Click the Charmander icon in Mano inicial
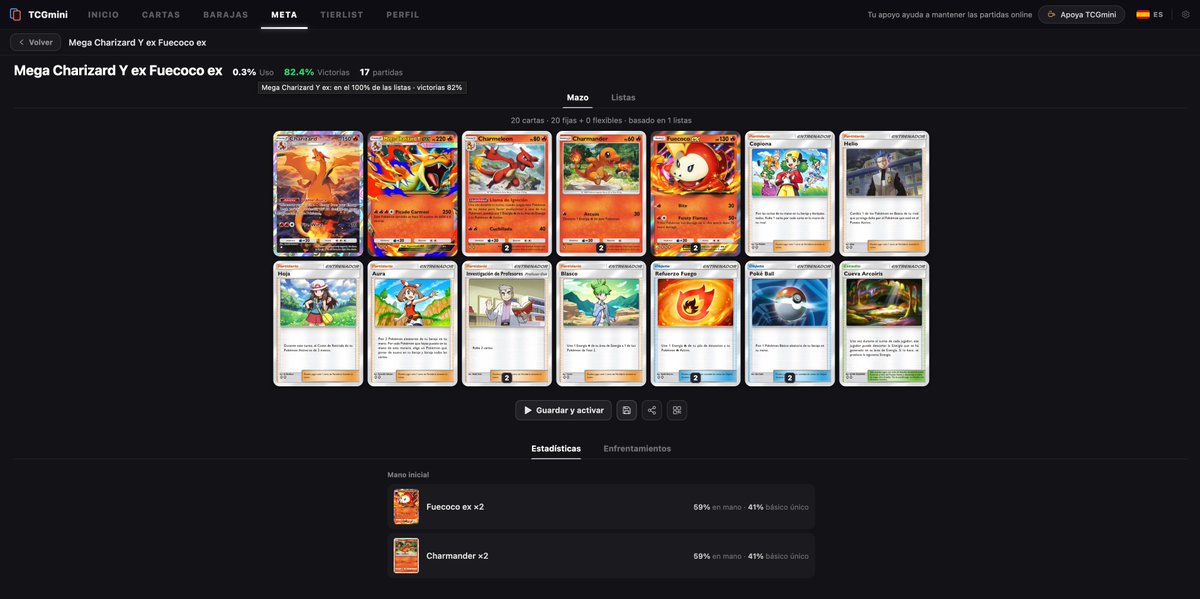This screenshot has height=599, width=1200. click(406, 556)
